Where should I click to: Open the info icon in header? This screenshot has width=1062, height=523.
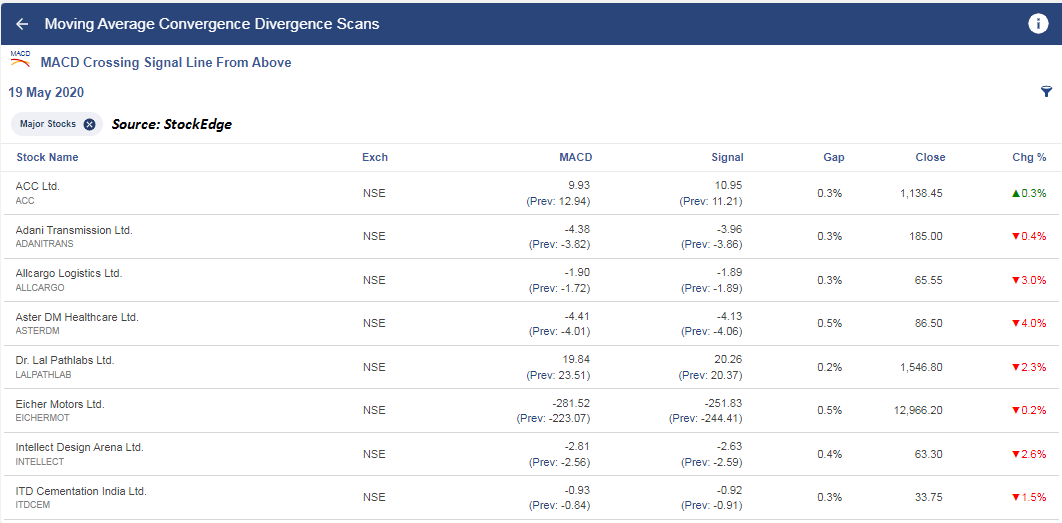[1038, 24]
